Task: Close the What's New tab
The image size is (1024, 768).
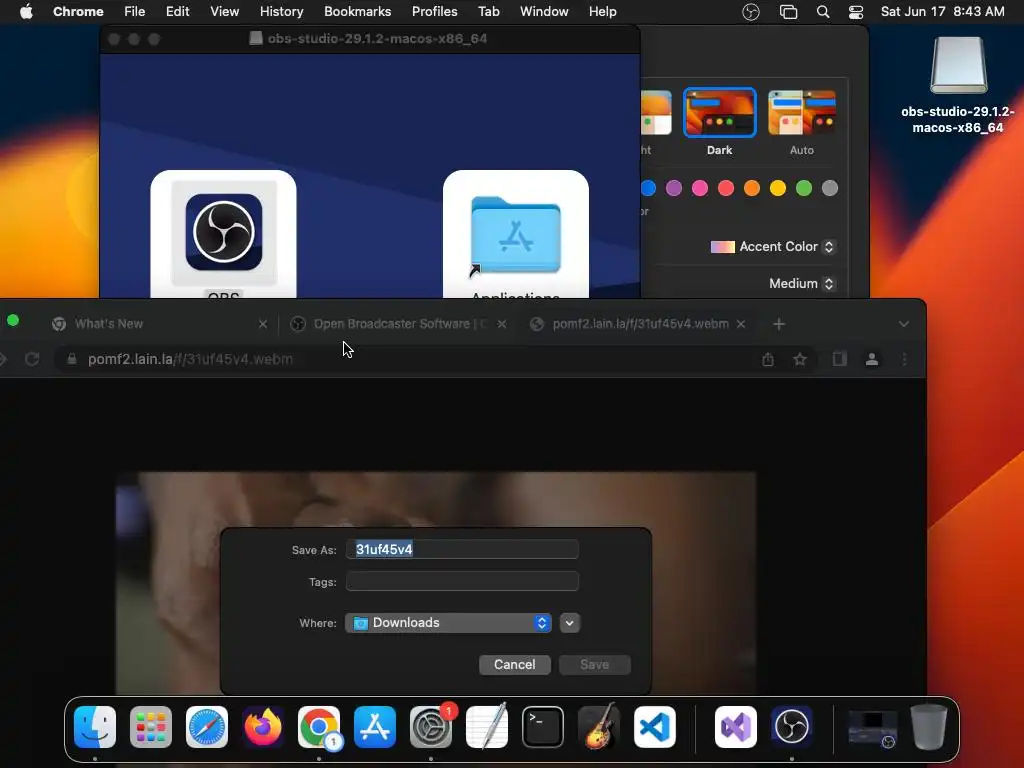Action: 263,324
